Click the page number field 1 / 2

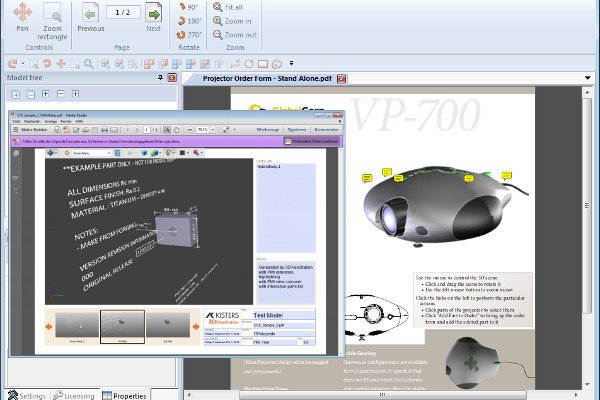click(x=123, y=12)
